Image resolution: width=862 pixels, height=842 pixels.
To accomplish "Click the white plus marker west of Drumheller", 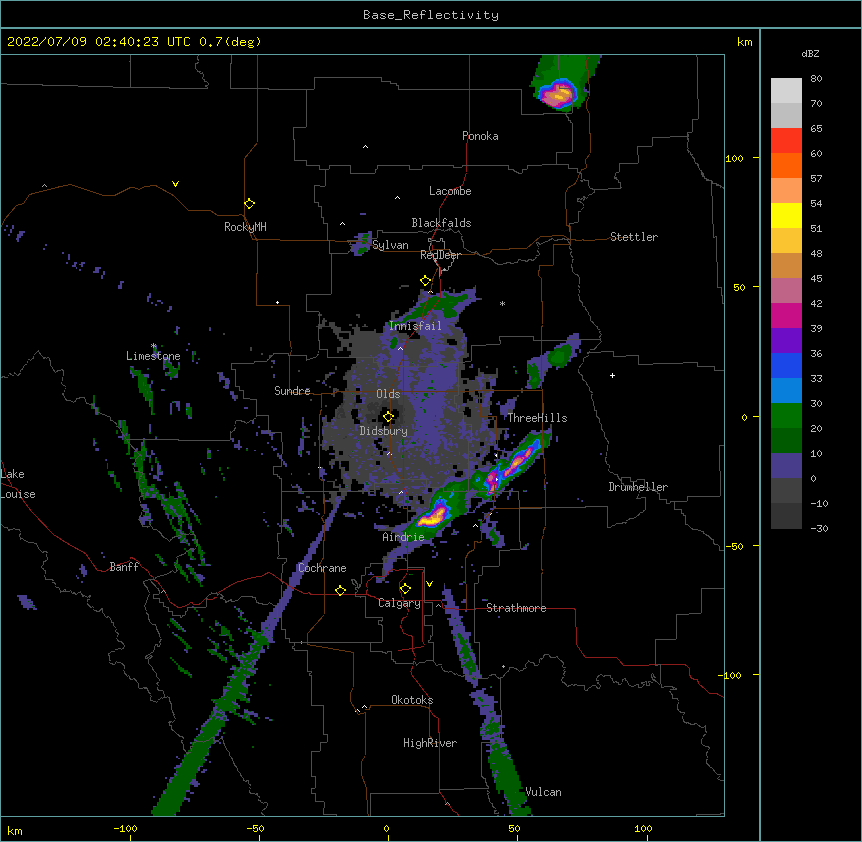I will coord(612,375).
